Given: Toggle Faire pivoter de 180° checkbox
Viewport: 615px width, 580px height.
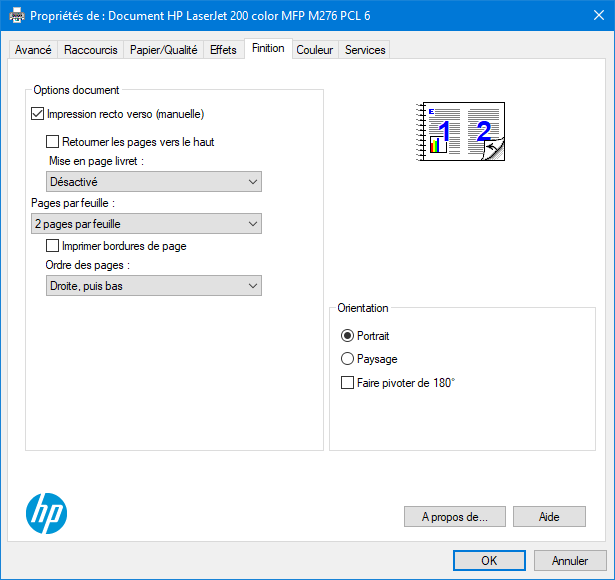Looking at the screenshot, I should click(x=348, y=383).
